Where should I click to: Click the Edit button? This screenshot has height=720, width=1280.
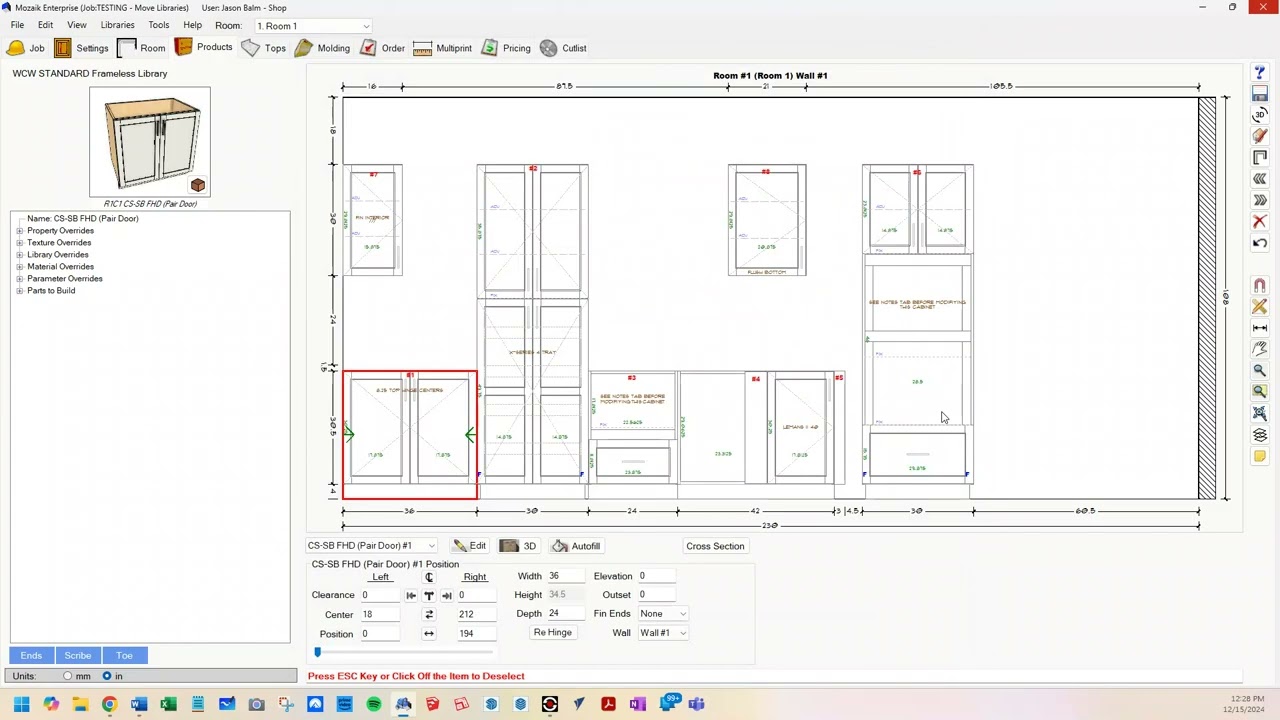(469, 546)
